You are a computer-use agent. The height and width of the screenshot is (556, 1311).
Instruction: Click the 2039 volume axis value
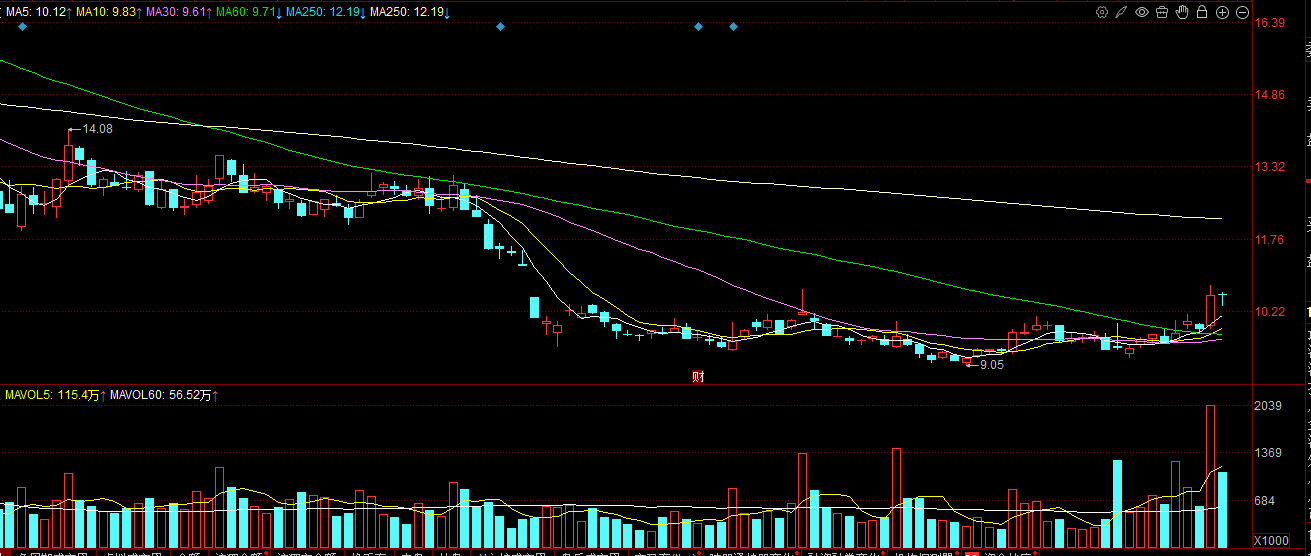pos(1268,405)
